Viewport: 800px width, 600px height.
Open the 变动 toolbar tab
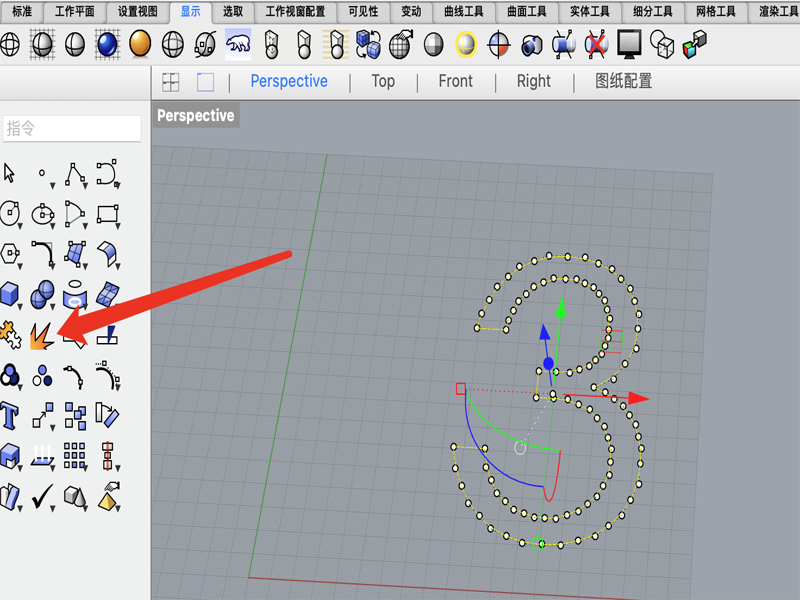(411, 11)
